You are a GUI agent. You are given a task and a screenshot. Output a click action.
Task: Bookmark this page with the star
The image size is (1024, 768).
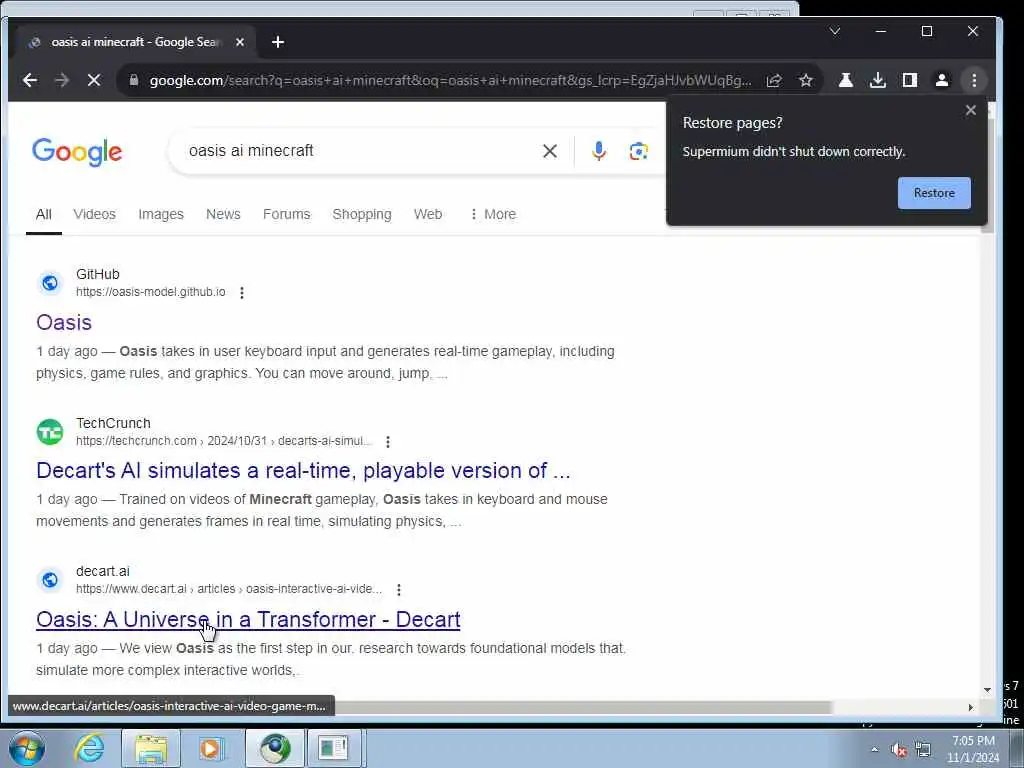(806, 80)
